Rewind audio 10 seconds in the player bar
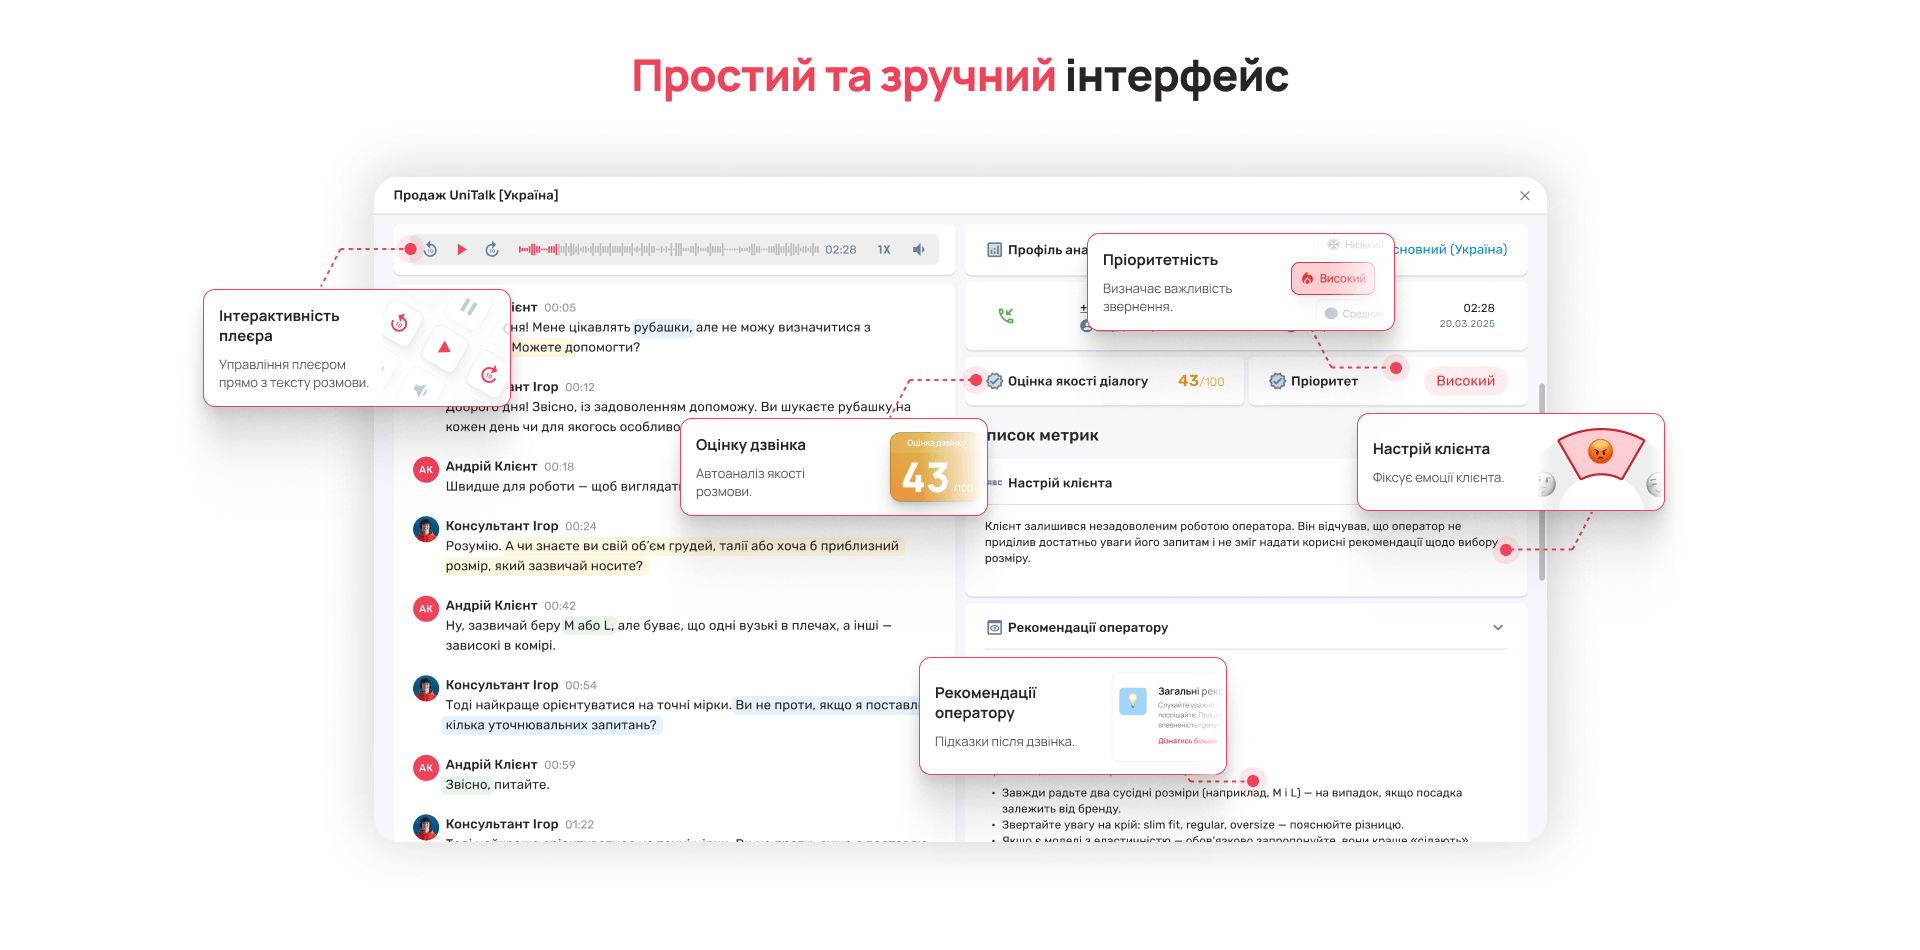This screenshot has height=950, width=1920. 430,250
